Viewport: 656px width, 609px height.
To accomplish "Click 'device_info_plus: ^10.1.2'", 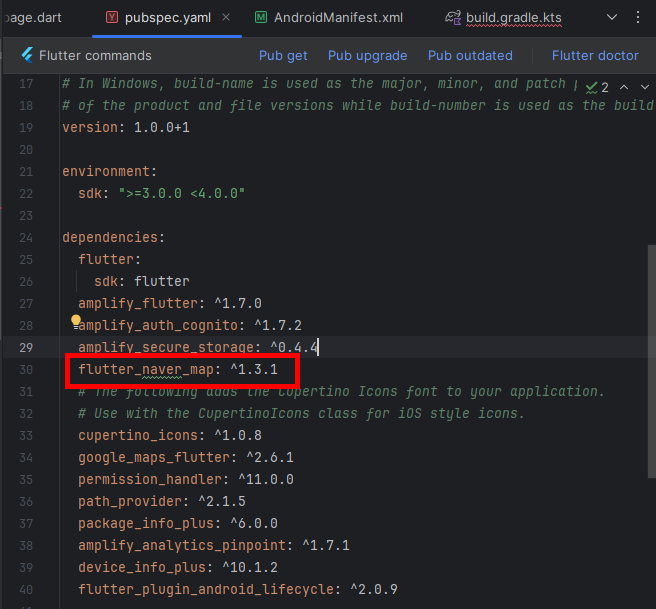I will pyautogui.click(x=178, y=568).
